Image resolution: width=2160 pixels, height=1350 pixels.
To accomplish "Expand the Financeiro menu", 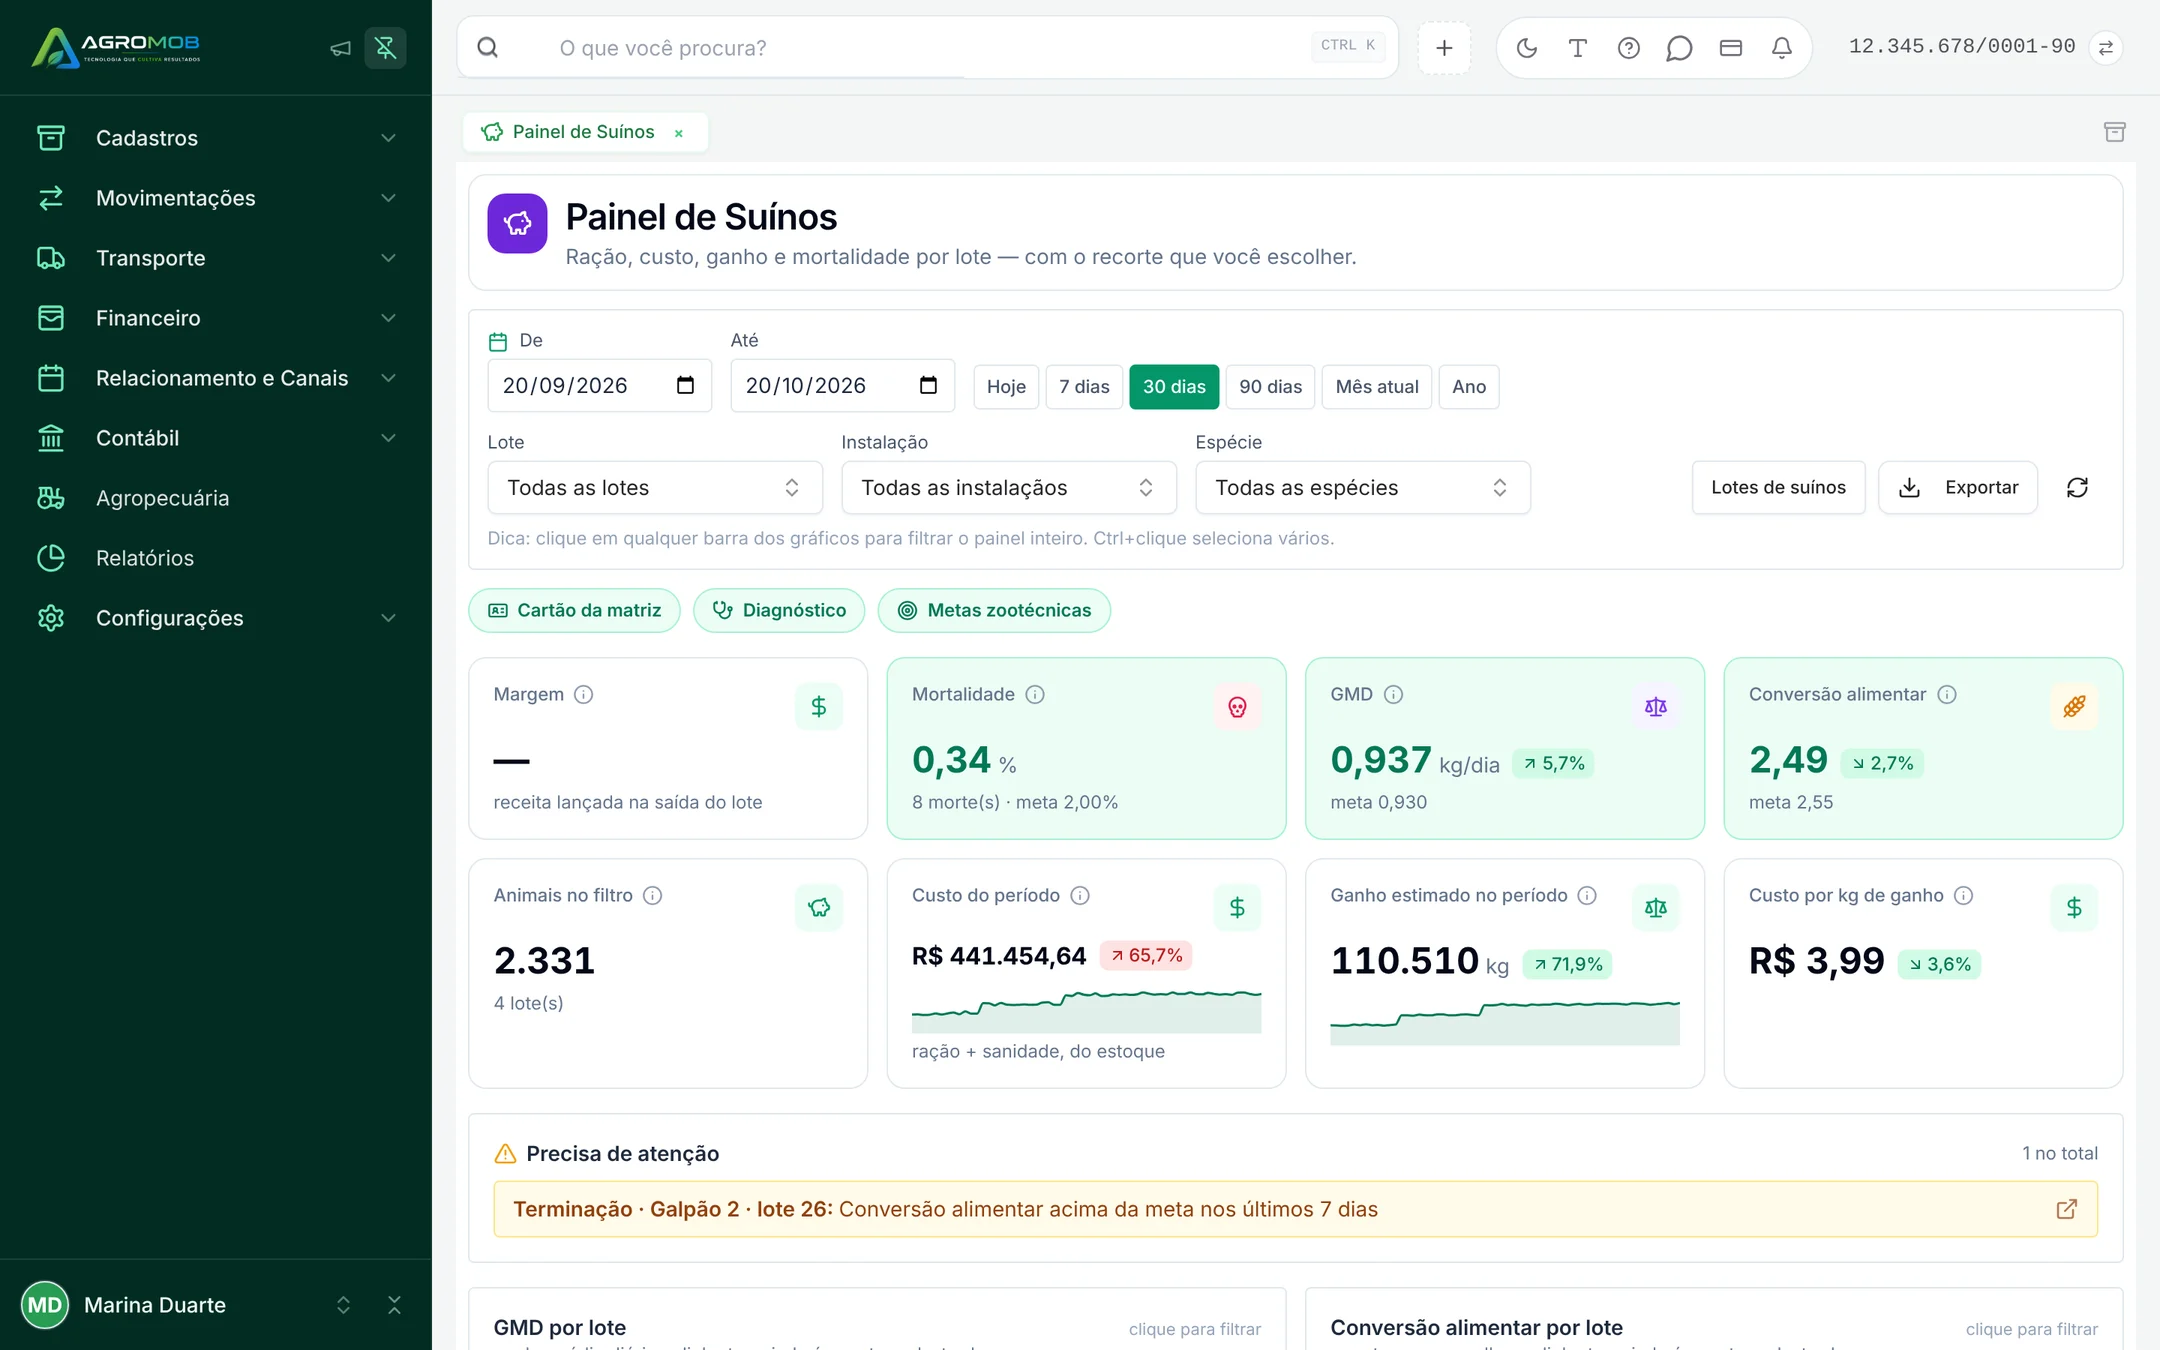I will coord(216,318).
